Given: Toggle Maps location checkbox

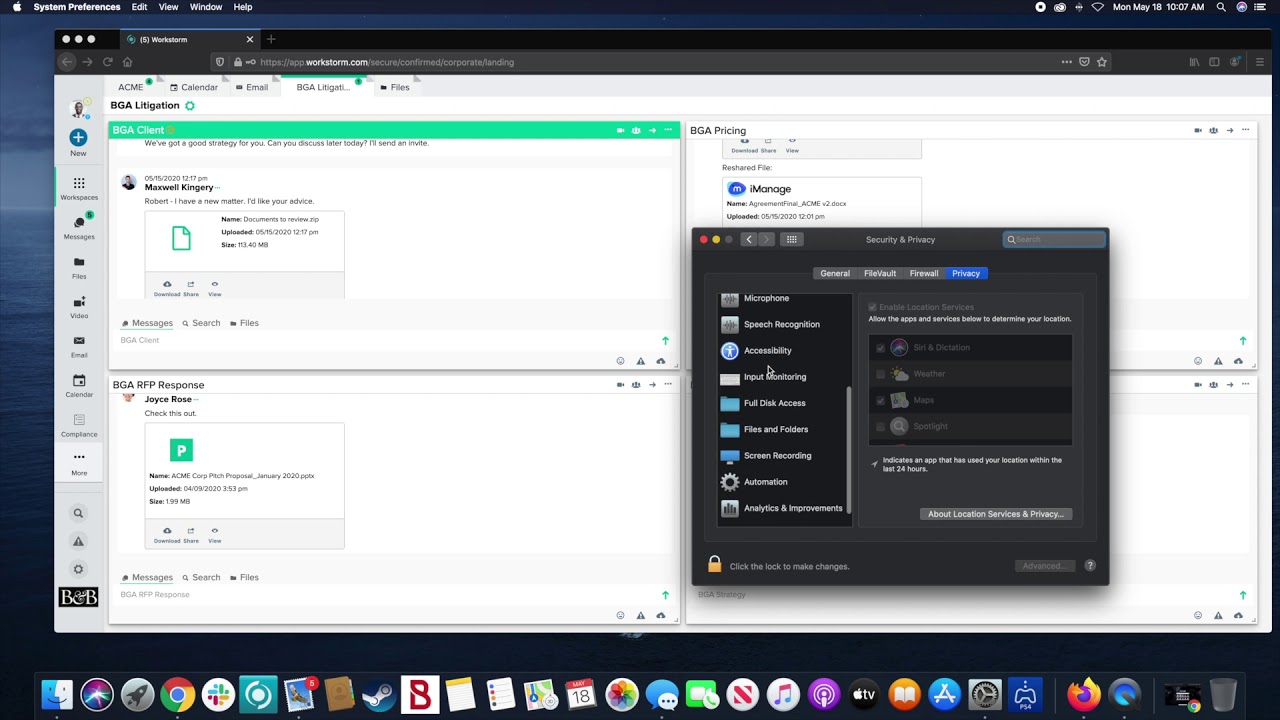Looking at the screenshot, I should (x=880, y=400).
